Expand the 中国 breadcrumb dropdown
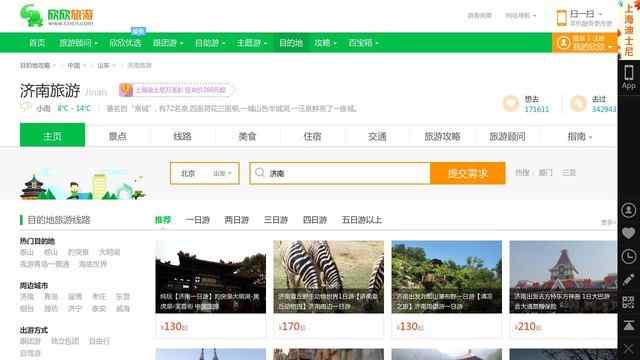Screen dimensions: 640x360 tap(76, 65)
